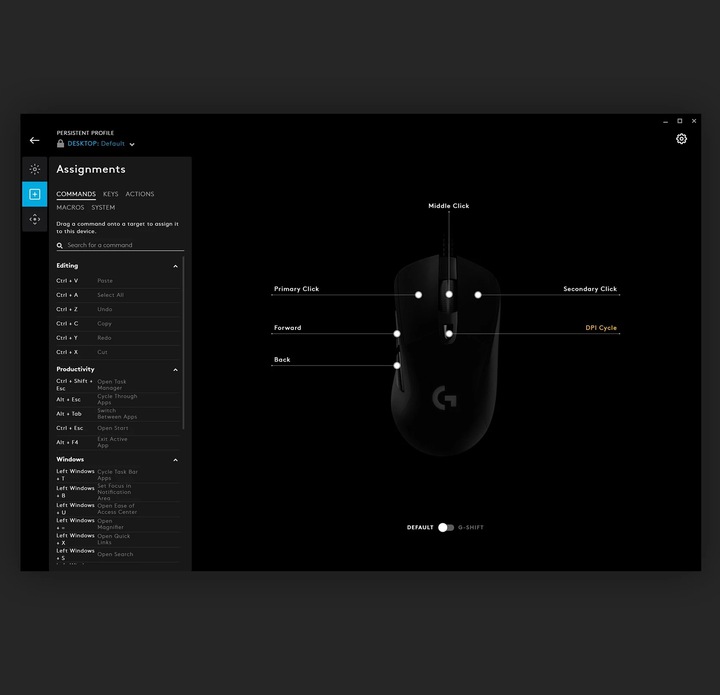Viewport: 720px width, 695px height.
Task: Select the Open Quick Links command
Action: (118, 539)
